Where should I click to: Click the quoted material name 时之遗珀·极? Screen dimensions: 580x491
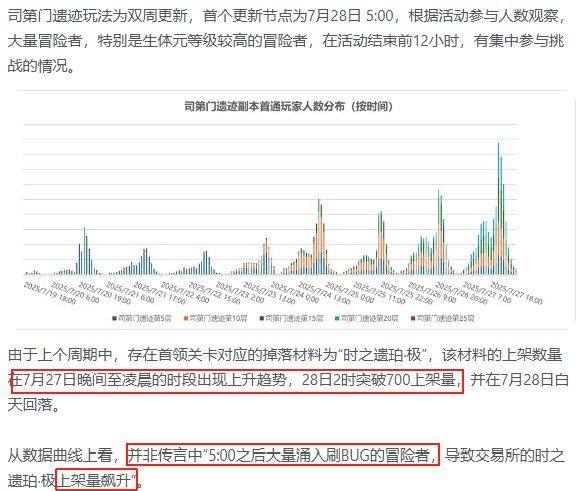pyautogui.click(x=382, y=355)
